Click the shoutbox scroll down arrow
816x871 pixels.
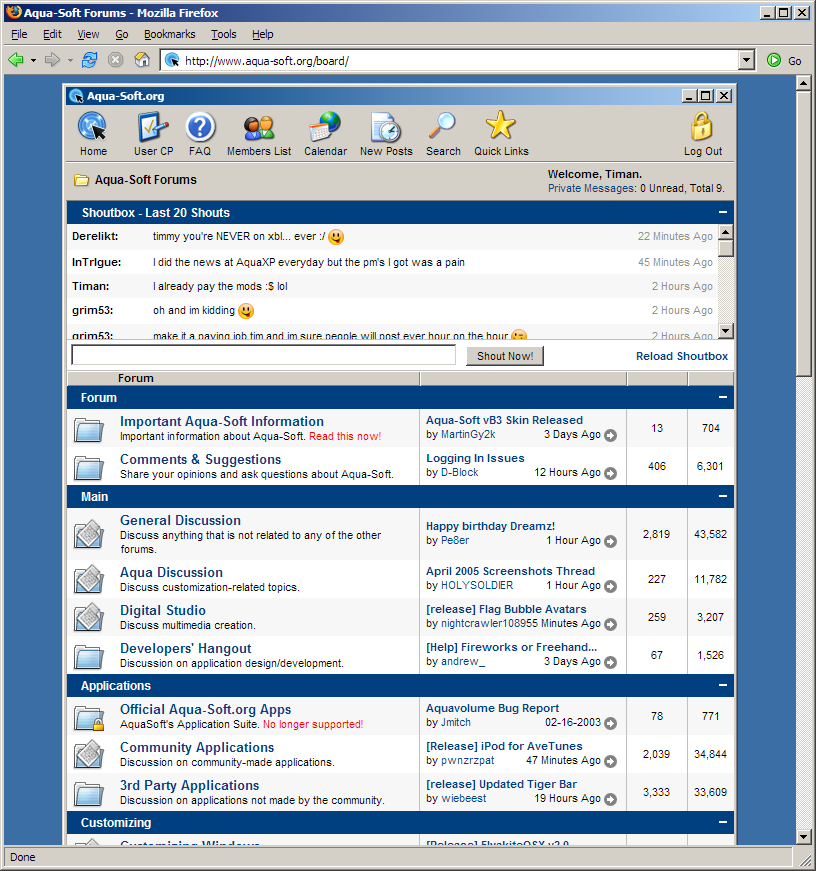click(725, 331)
